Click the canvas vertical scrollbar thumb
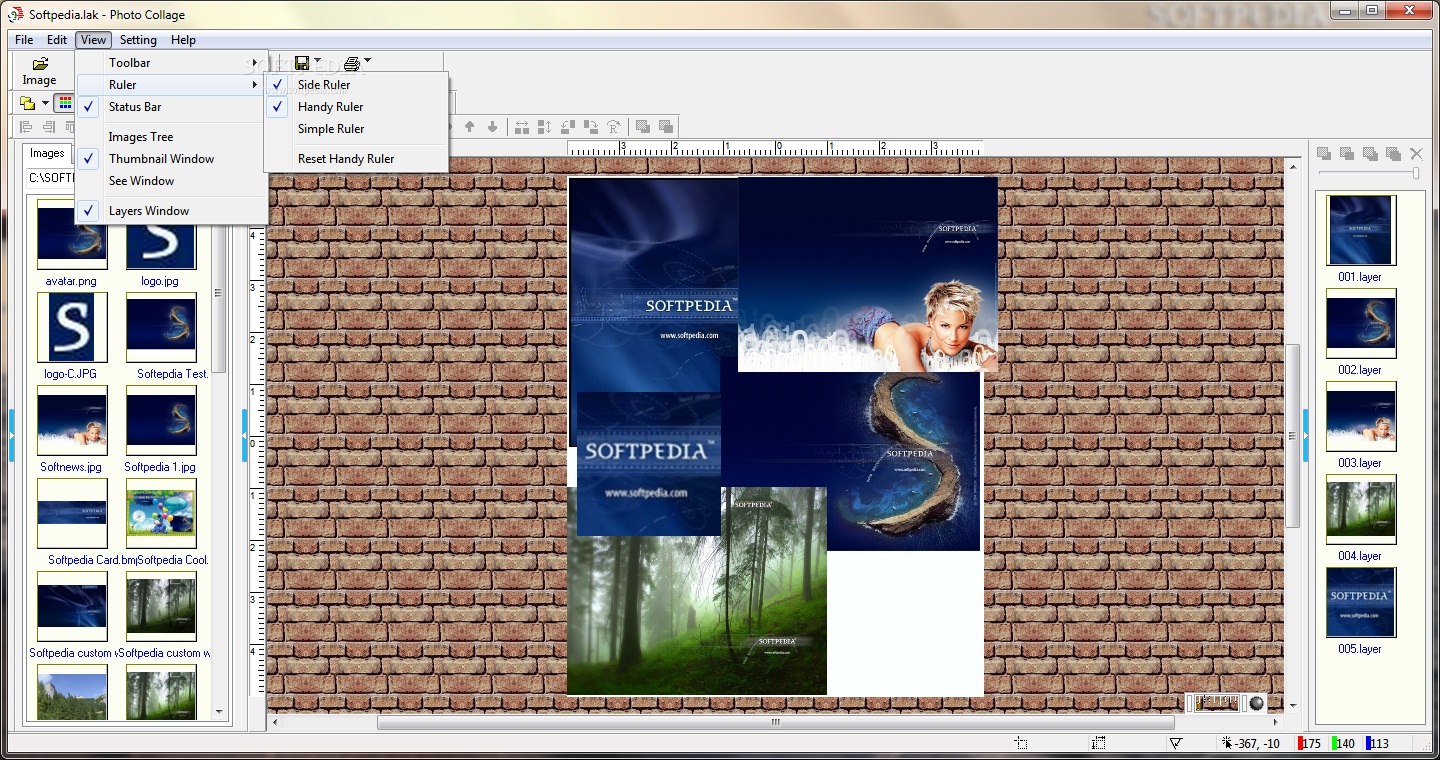Viewport: 1440px width, 760px height. click(1293, 436)
